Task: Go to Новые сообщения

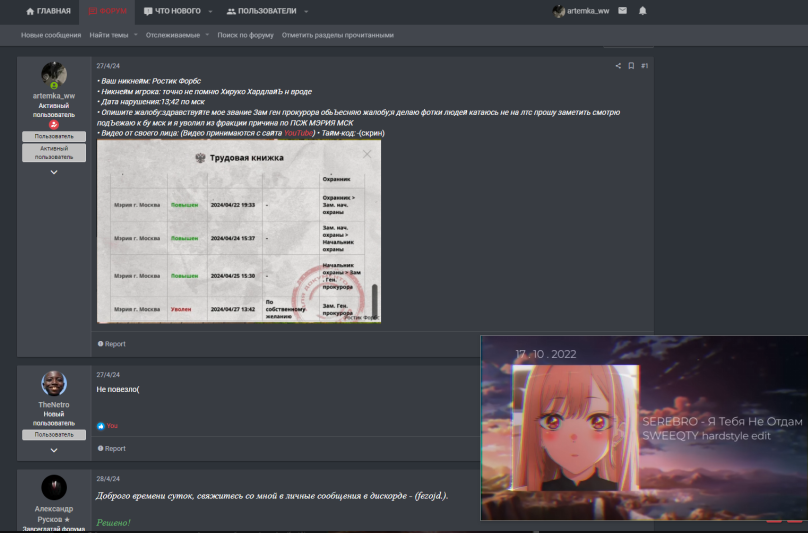Action: [51, 35]
